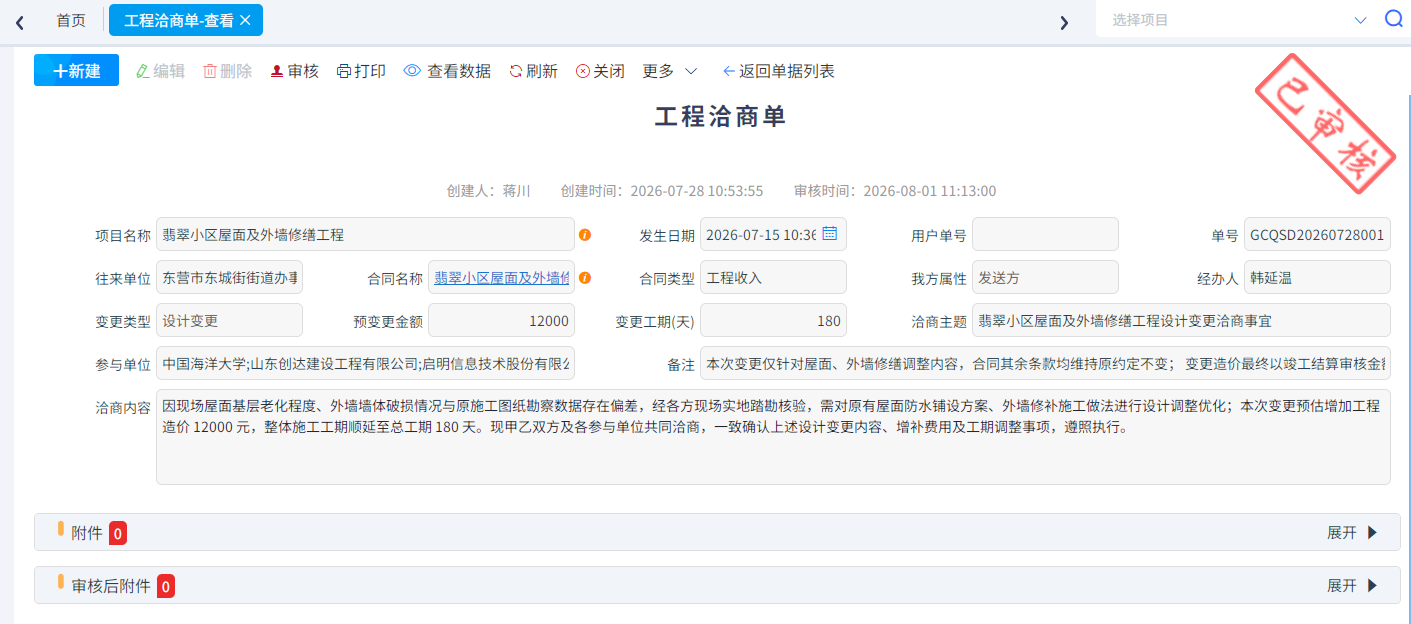Click the 创建人：蒋川 text

[488, 191]
